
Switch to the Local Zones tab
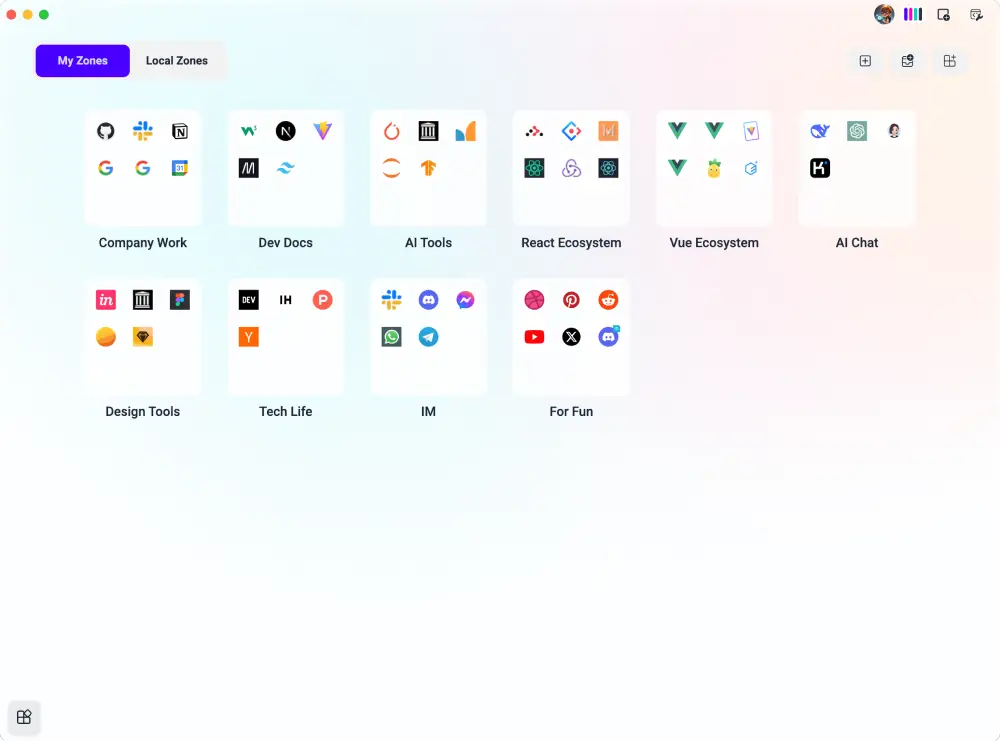click(177, 61)
